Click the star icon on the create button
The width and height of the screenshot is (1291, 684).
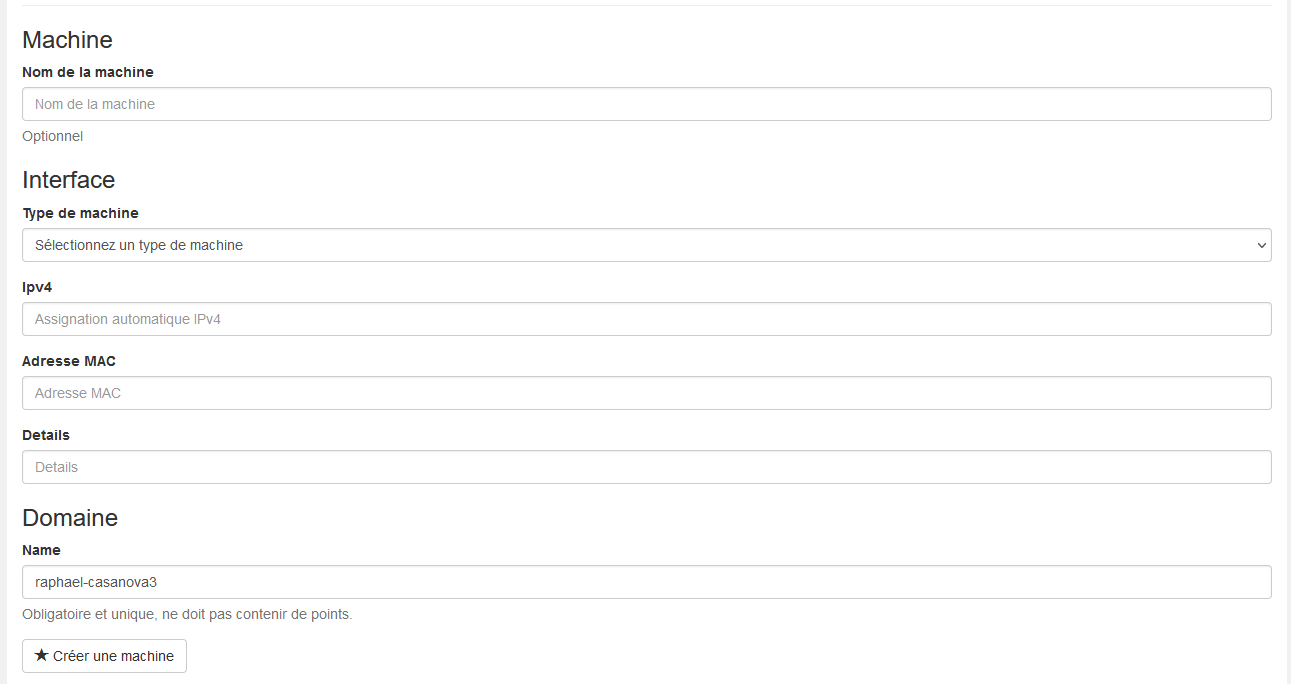point(41,656)
